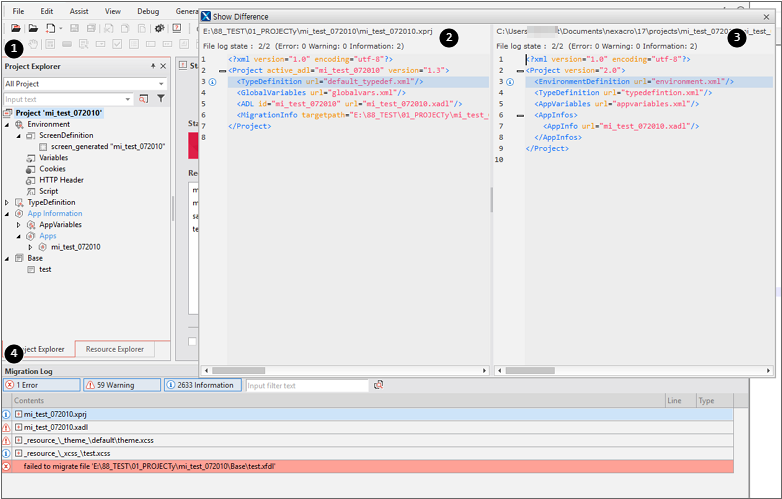
Task: Click the gear build icon in toolbar
Action: click(159, 28)
